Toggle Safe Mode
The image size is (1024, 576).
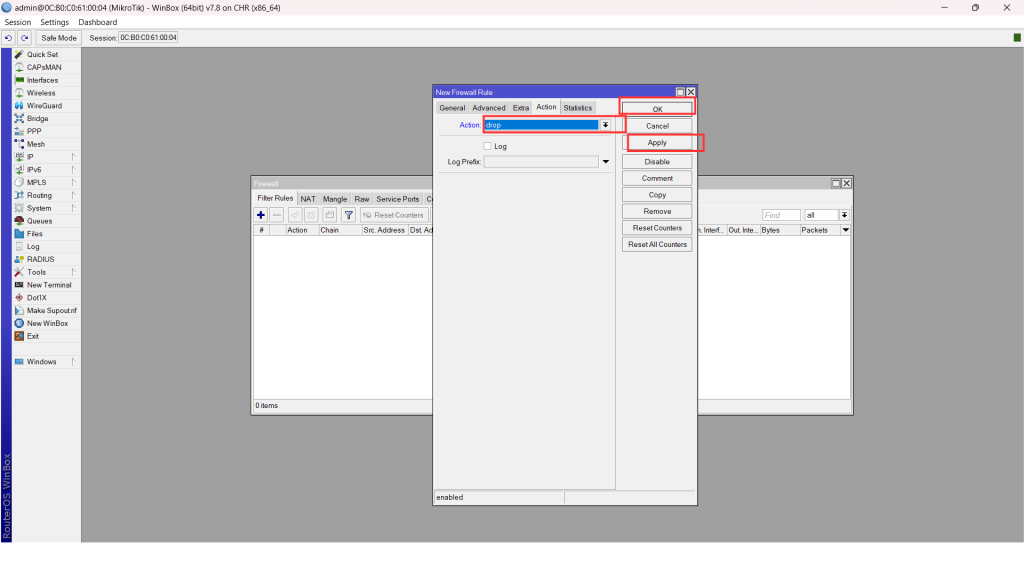(x=59, y=38)
